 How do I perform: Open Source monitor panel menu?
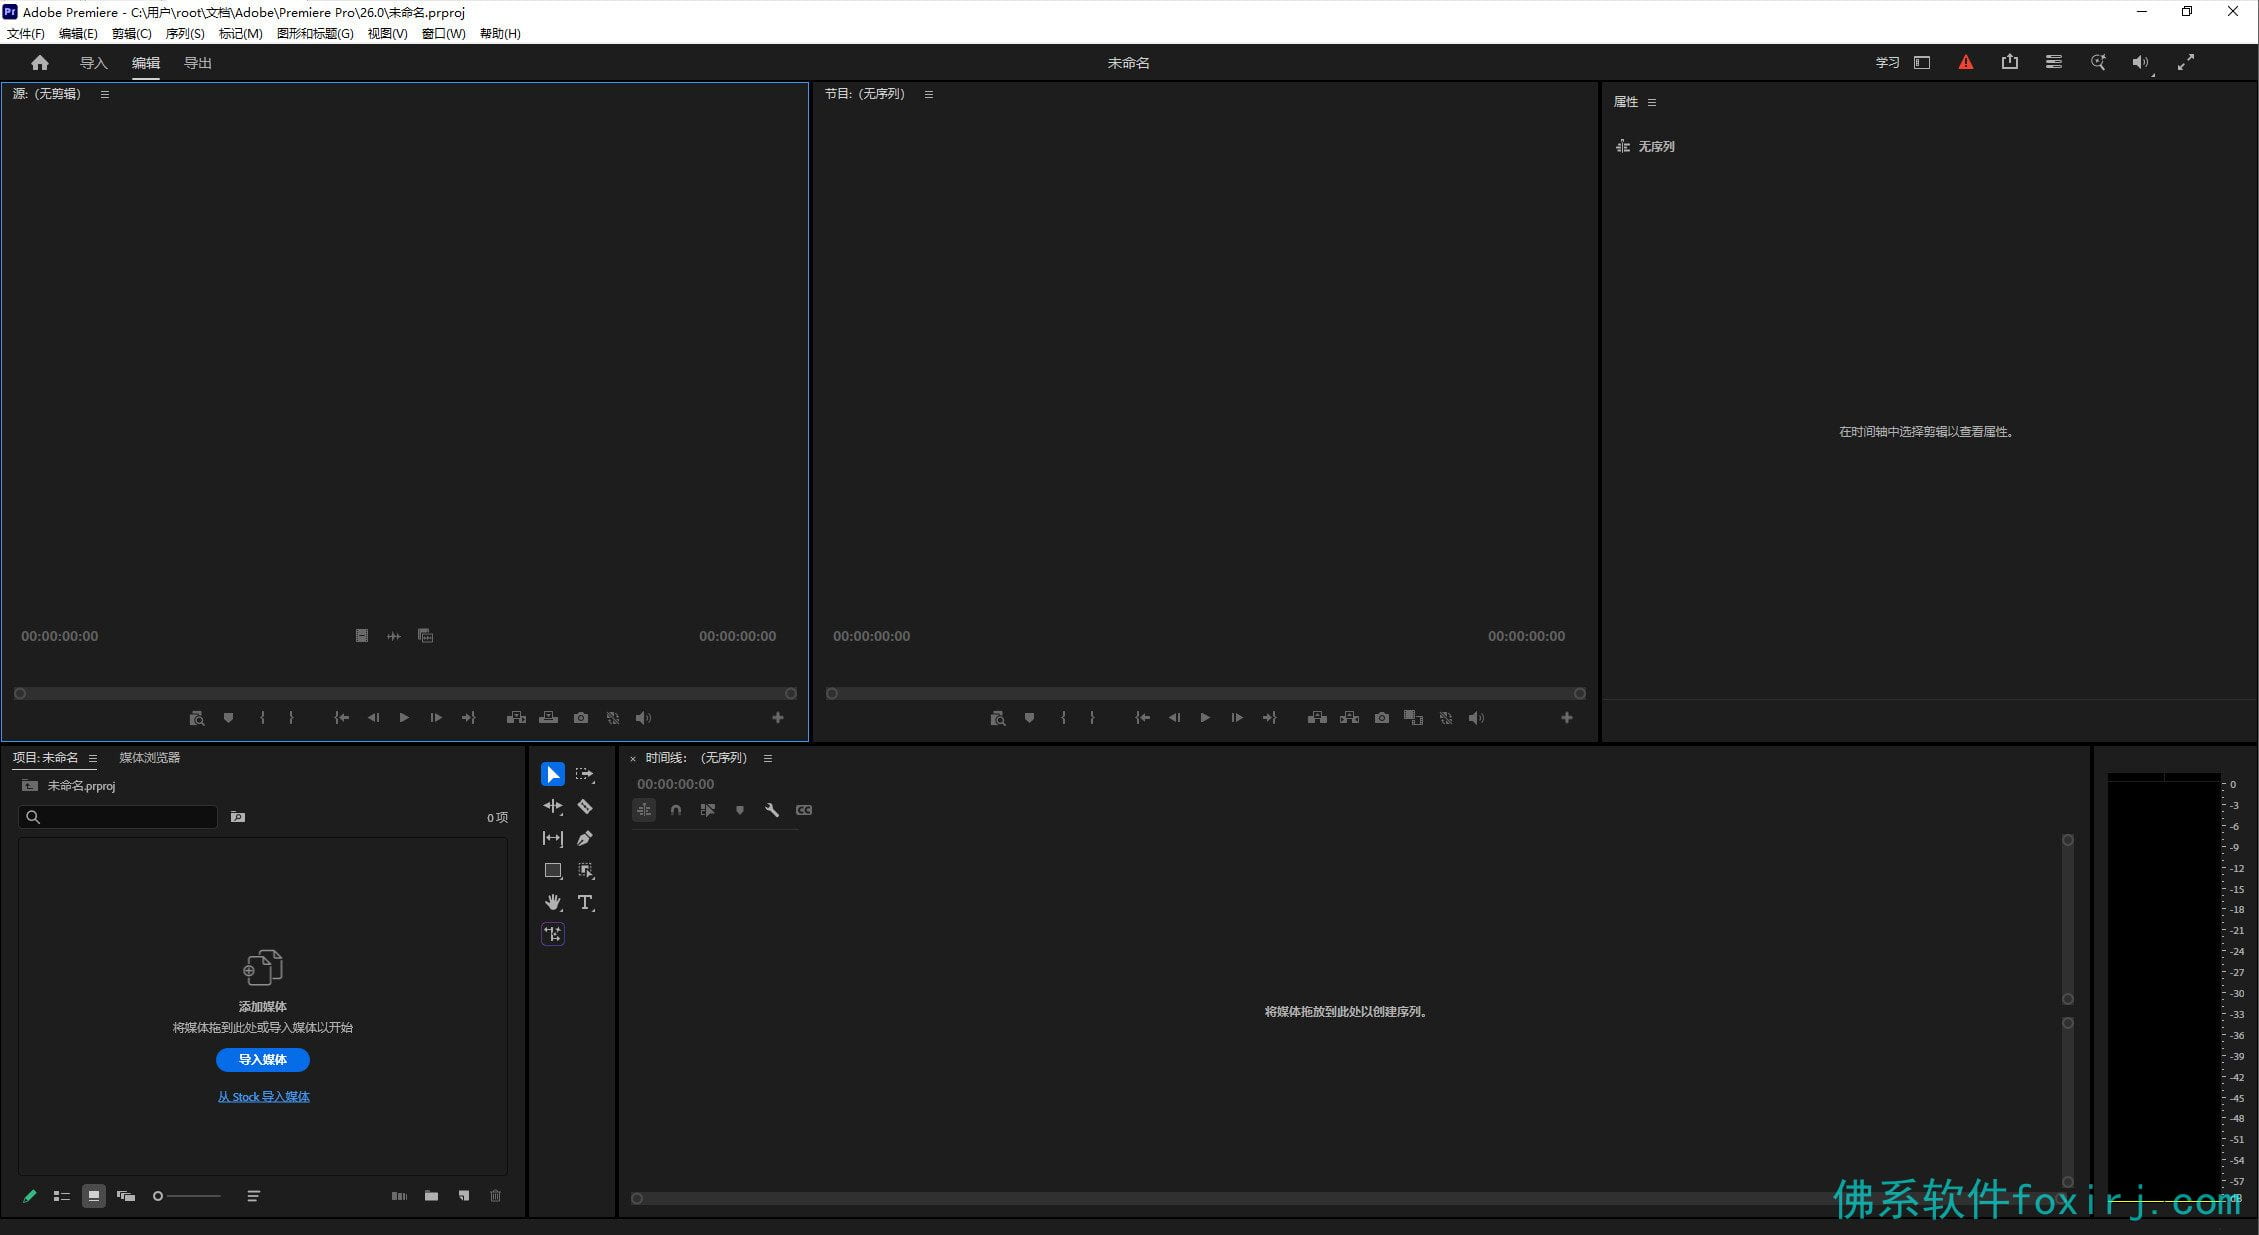point(104,94)
